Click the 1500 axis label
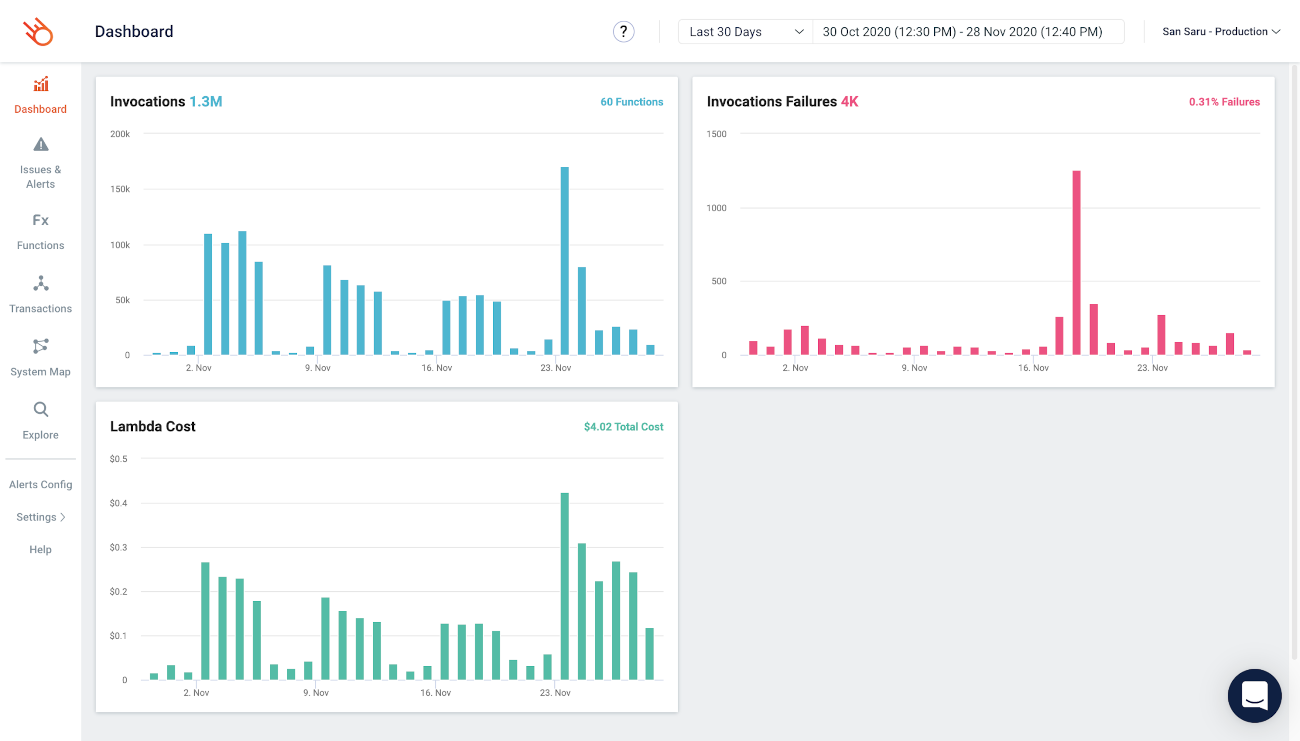This screenshot has height=741, width=1300. click(x=717, y=134)
